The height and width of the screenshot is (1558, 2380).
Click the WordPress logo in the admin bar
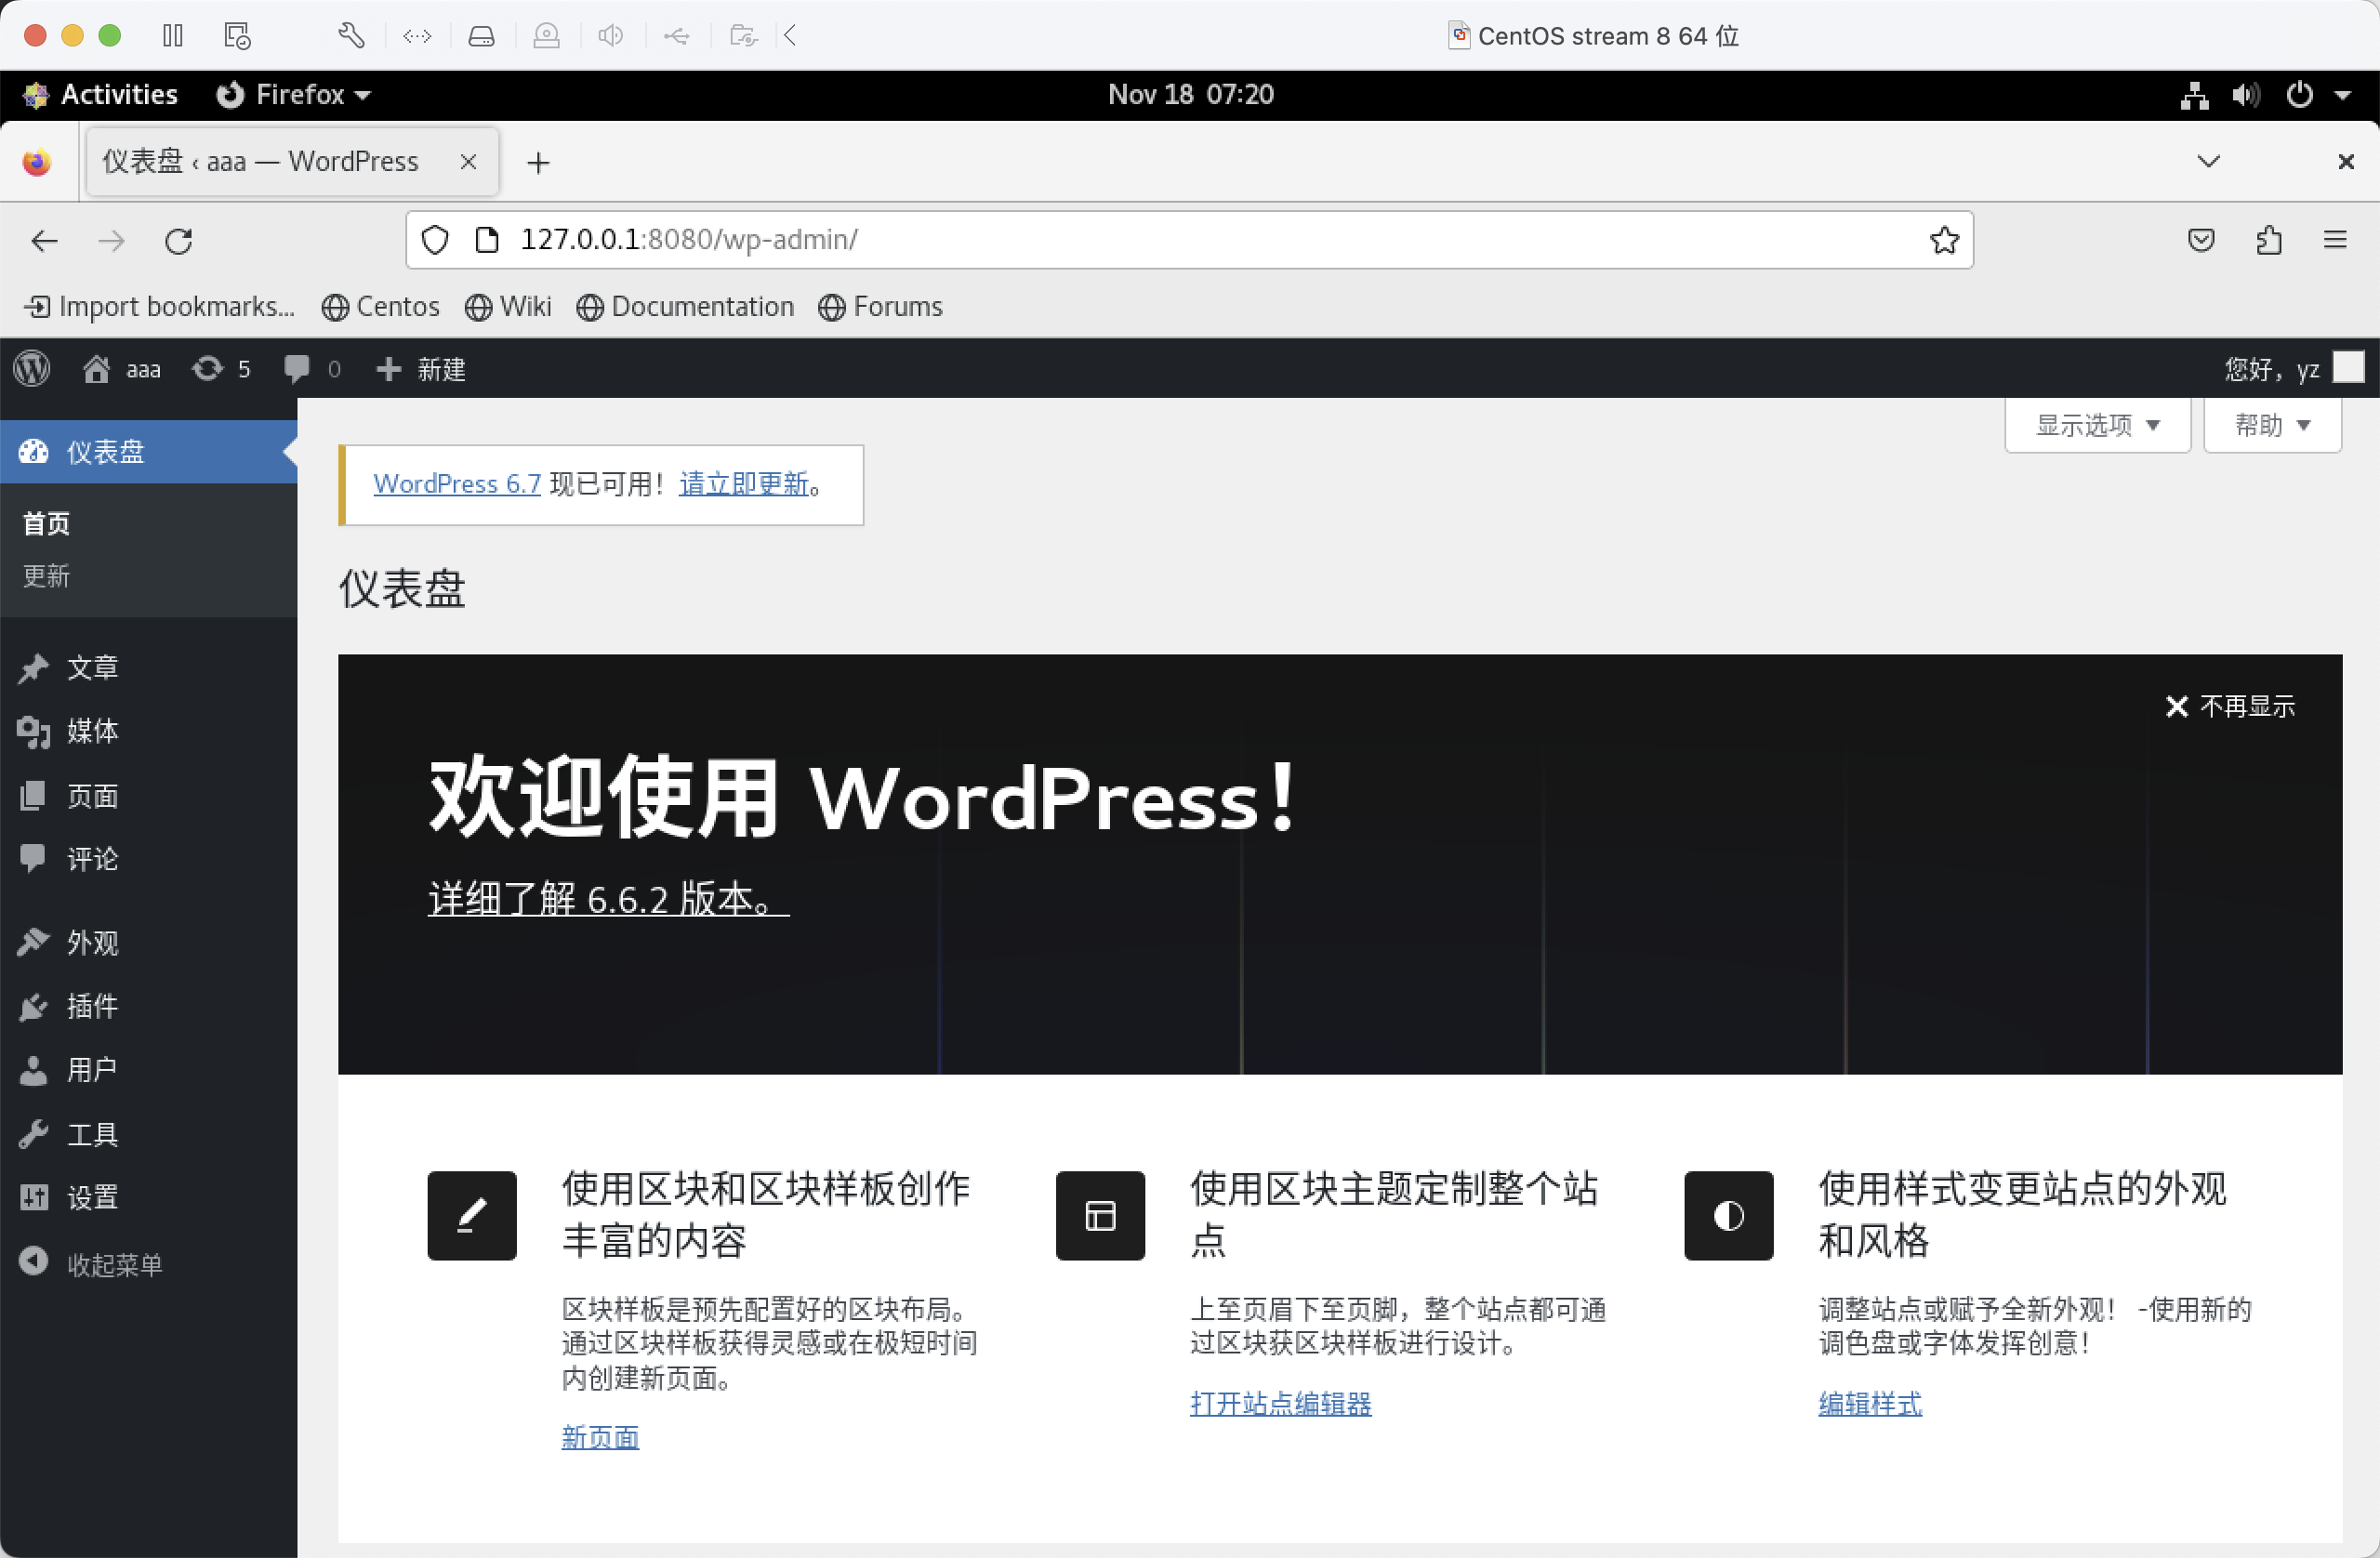tap(32, 369)
